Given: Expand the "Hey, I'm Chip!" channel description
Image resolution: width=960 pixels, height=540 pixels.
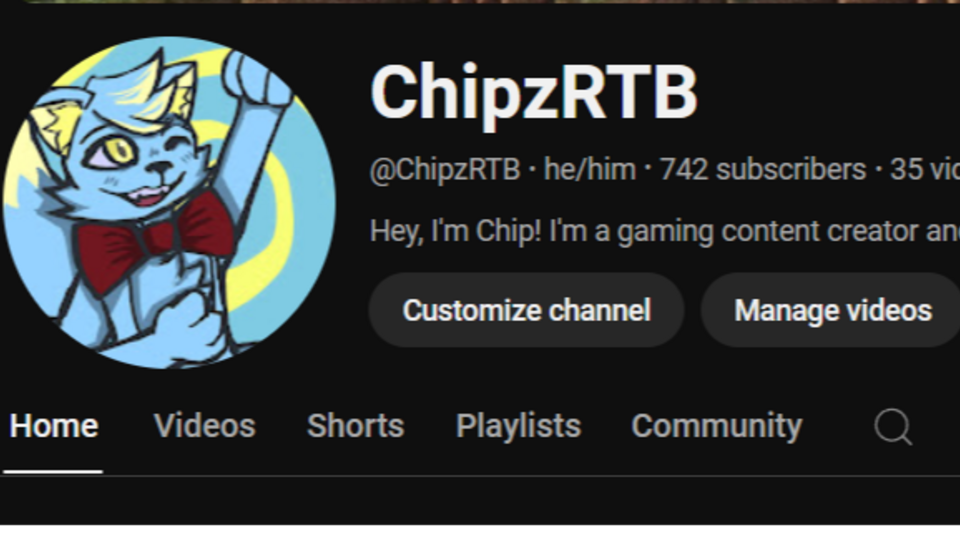Looking at the screenshot, I should pyautogui.click(x=665, y=231).
